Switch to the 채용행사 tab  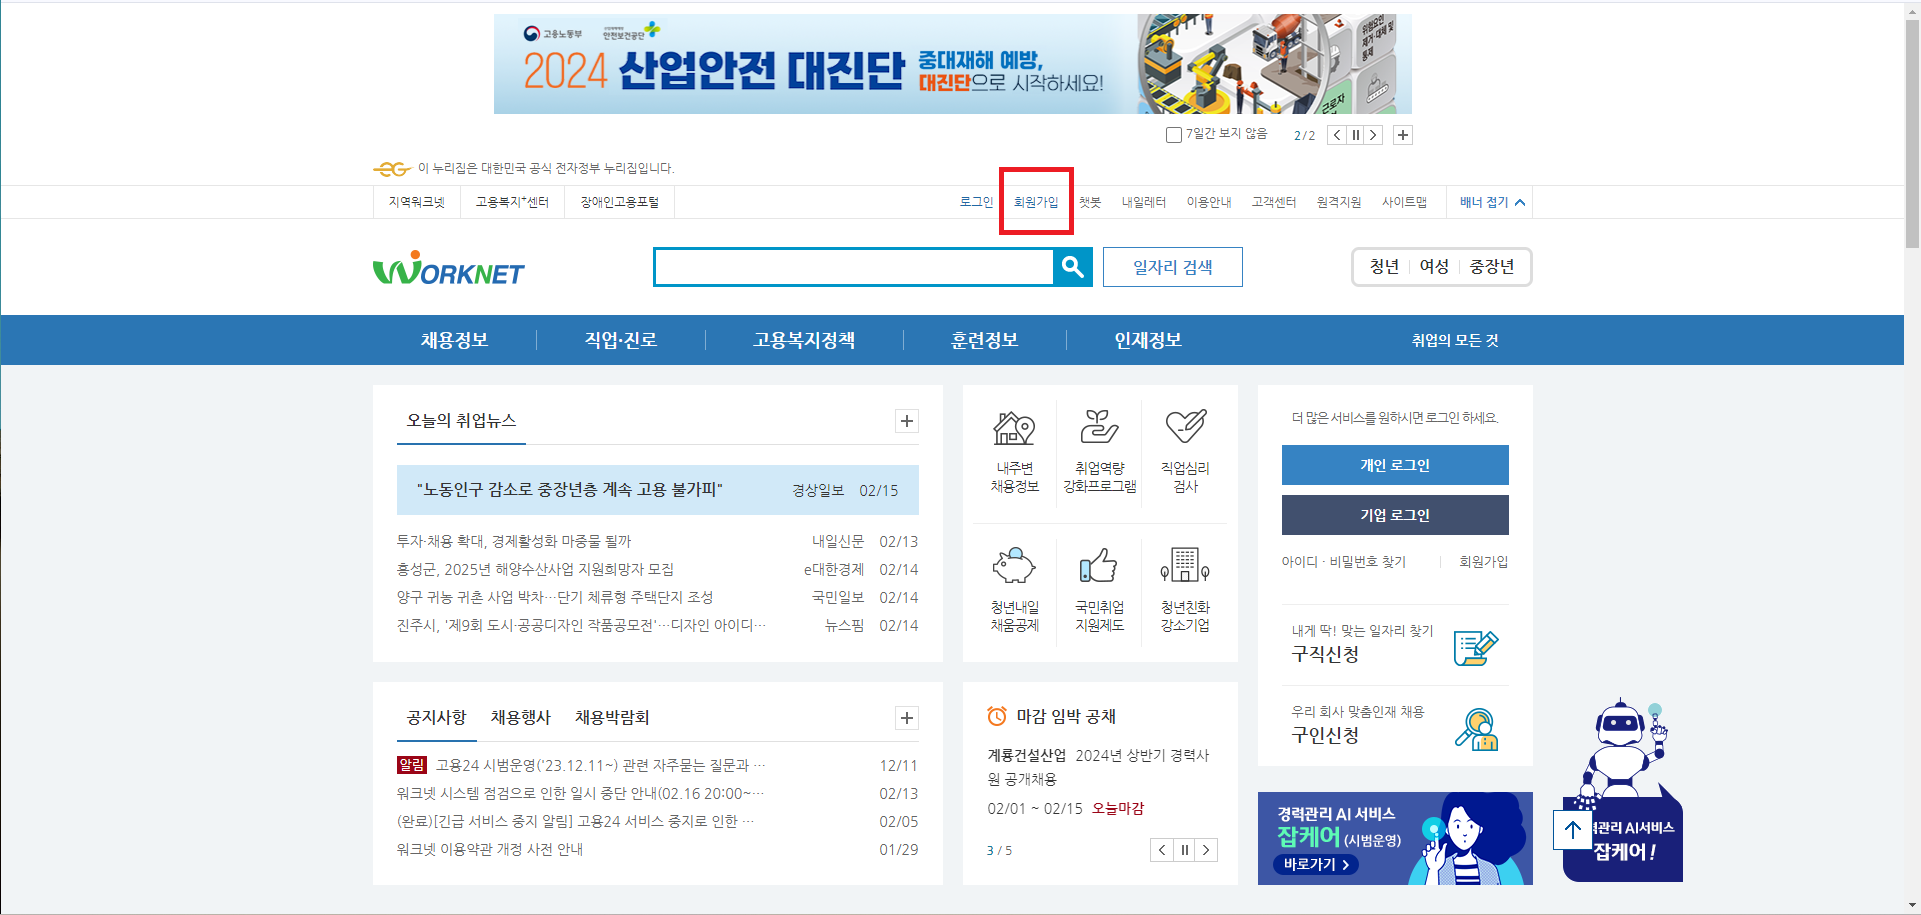pos(519,717)
